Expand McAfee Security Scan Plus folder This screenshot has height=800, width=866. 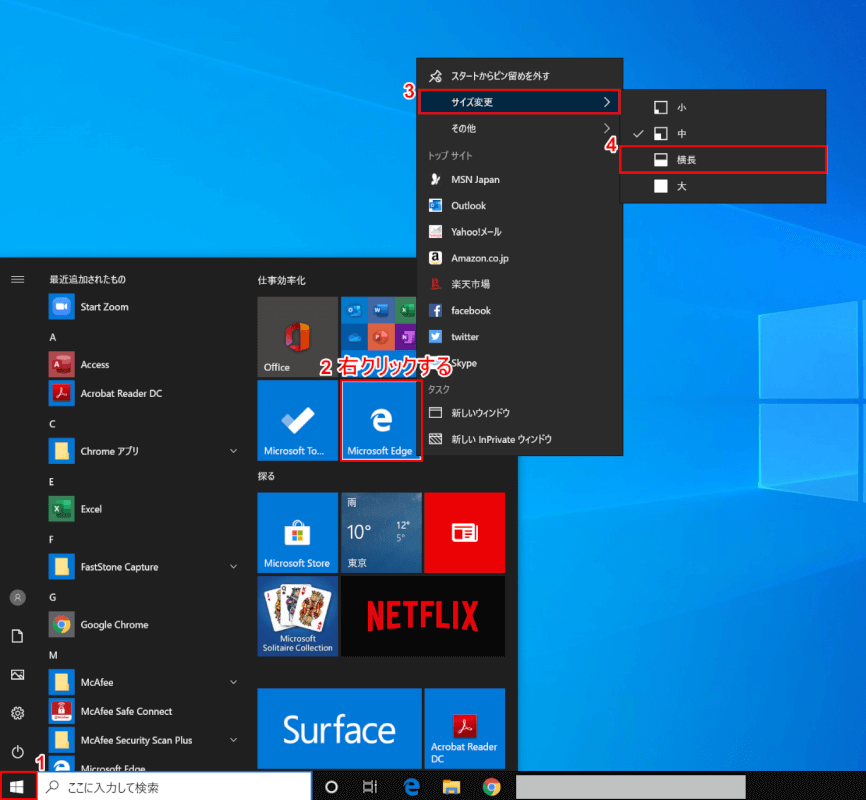point(144,740)
